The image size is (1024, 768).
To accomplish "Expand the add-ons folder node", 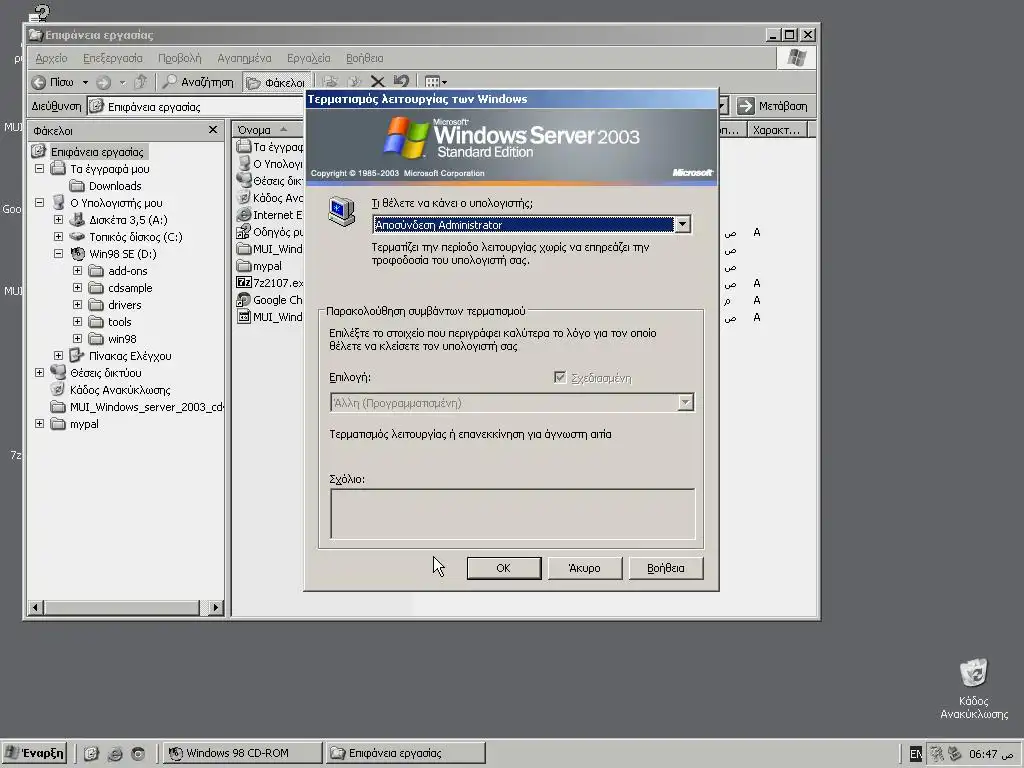I will coord(77,270).
